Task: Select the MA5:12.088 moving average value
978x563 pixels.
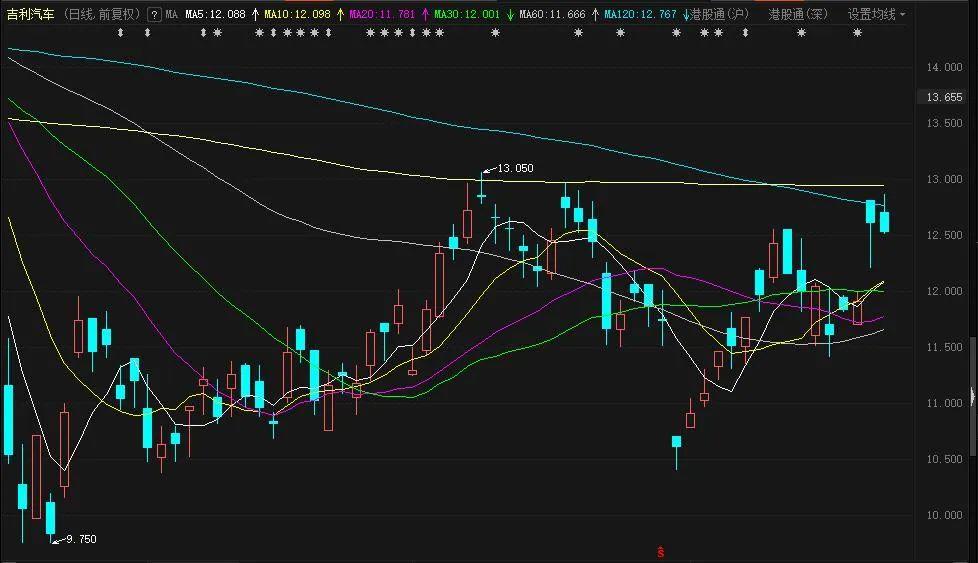Action: coord(215,14)
